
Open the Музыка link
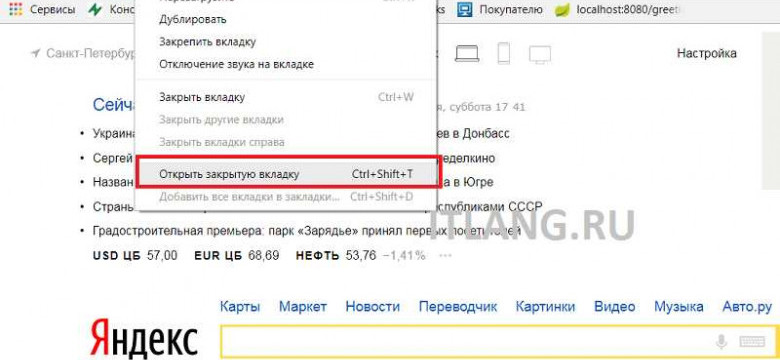tap(679, 307)
